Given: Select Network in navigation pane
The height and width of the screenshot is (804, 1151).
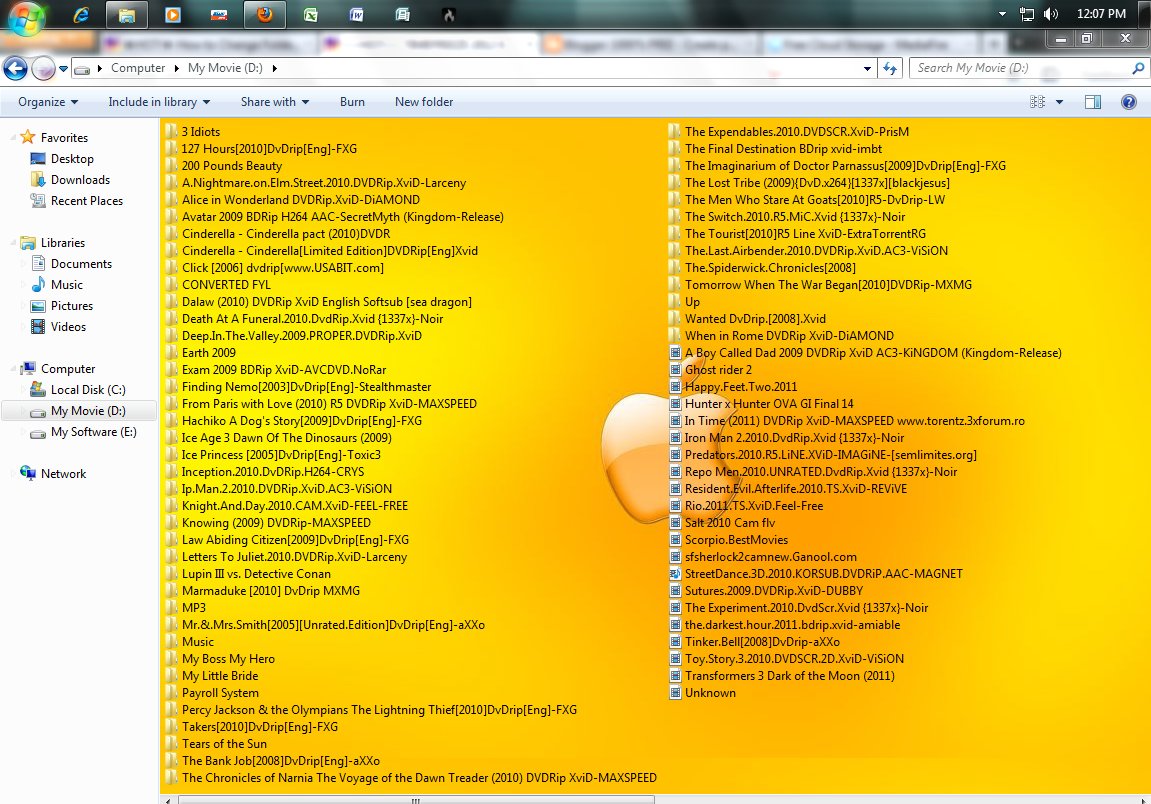Looking at the screenshot, I should 63,474.
